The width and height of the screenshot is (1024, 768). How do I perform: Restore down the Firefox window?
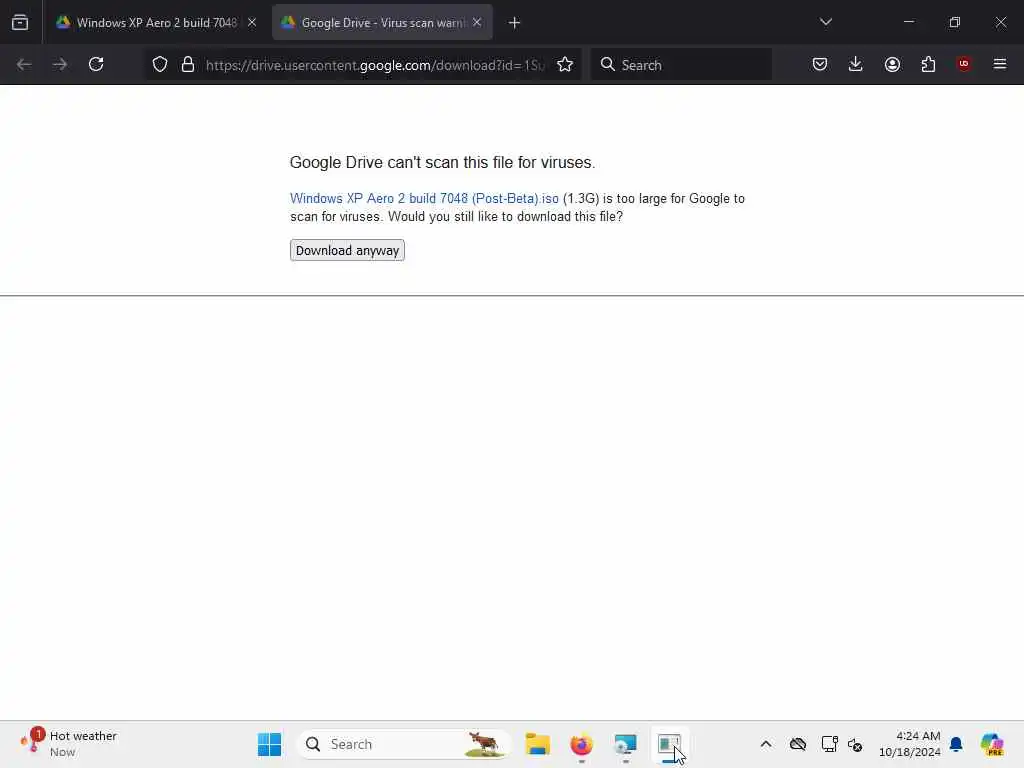point(955,22)
